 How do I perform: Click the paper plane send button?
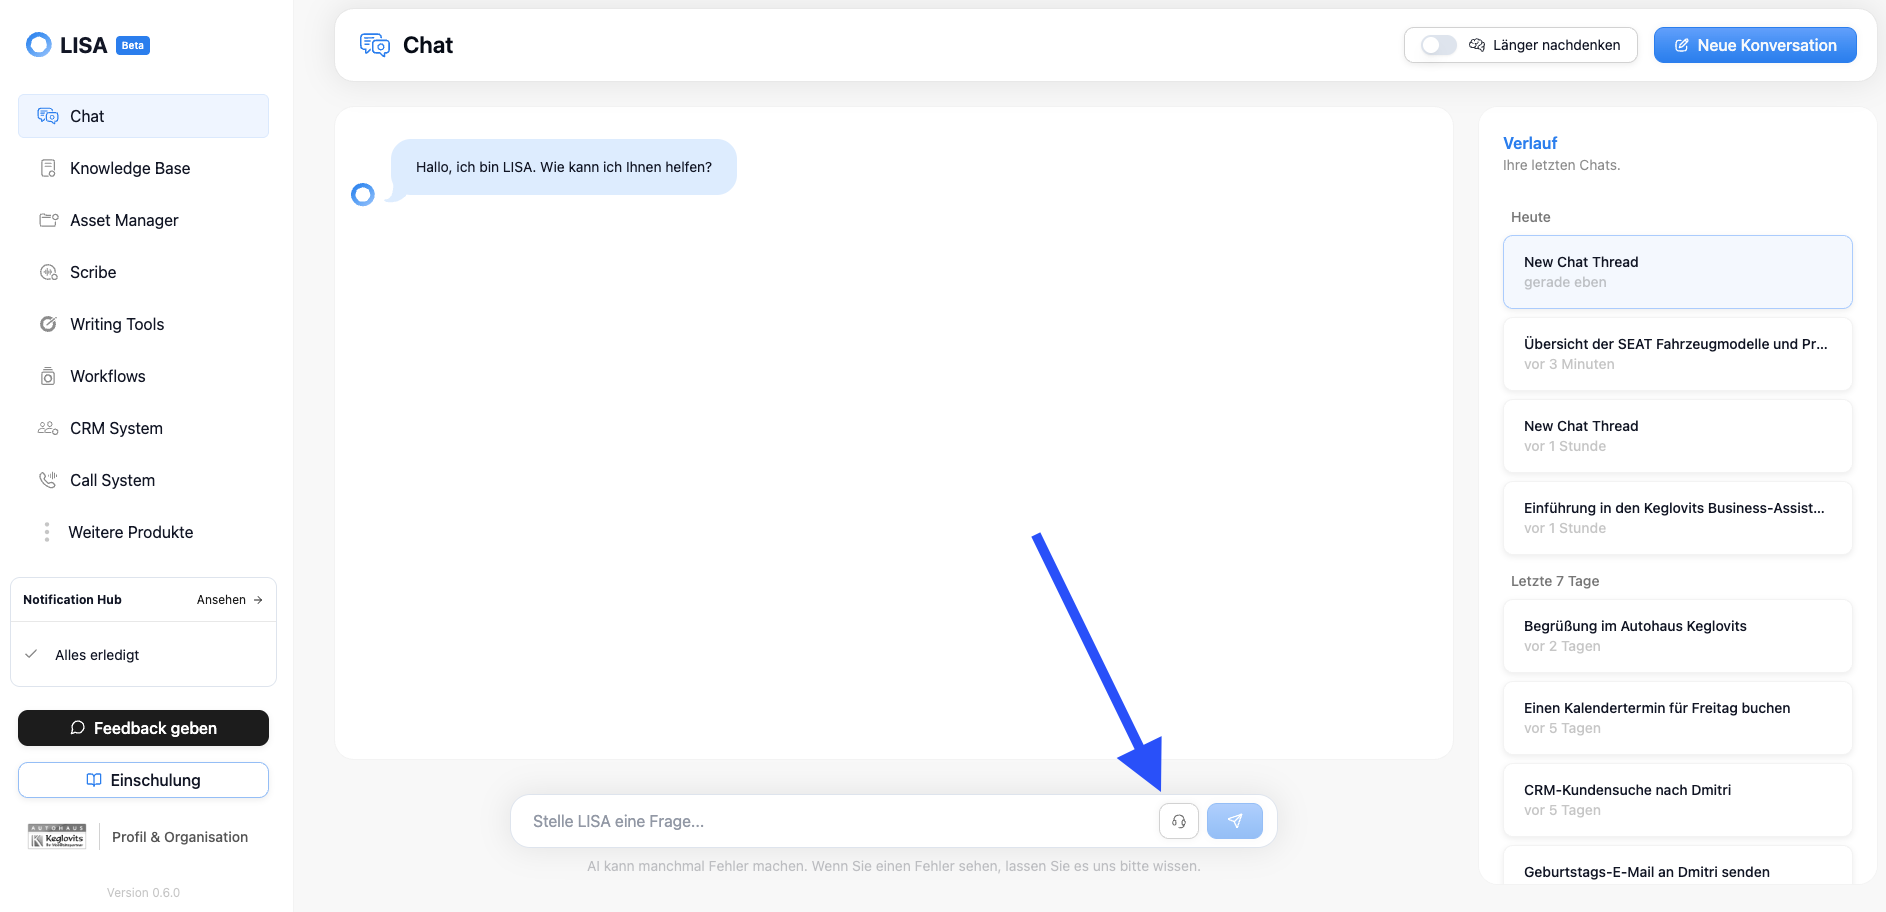(1235, 821)
